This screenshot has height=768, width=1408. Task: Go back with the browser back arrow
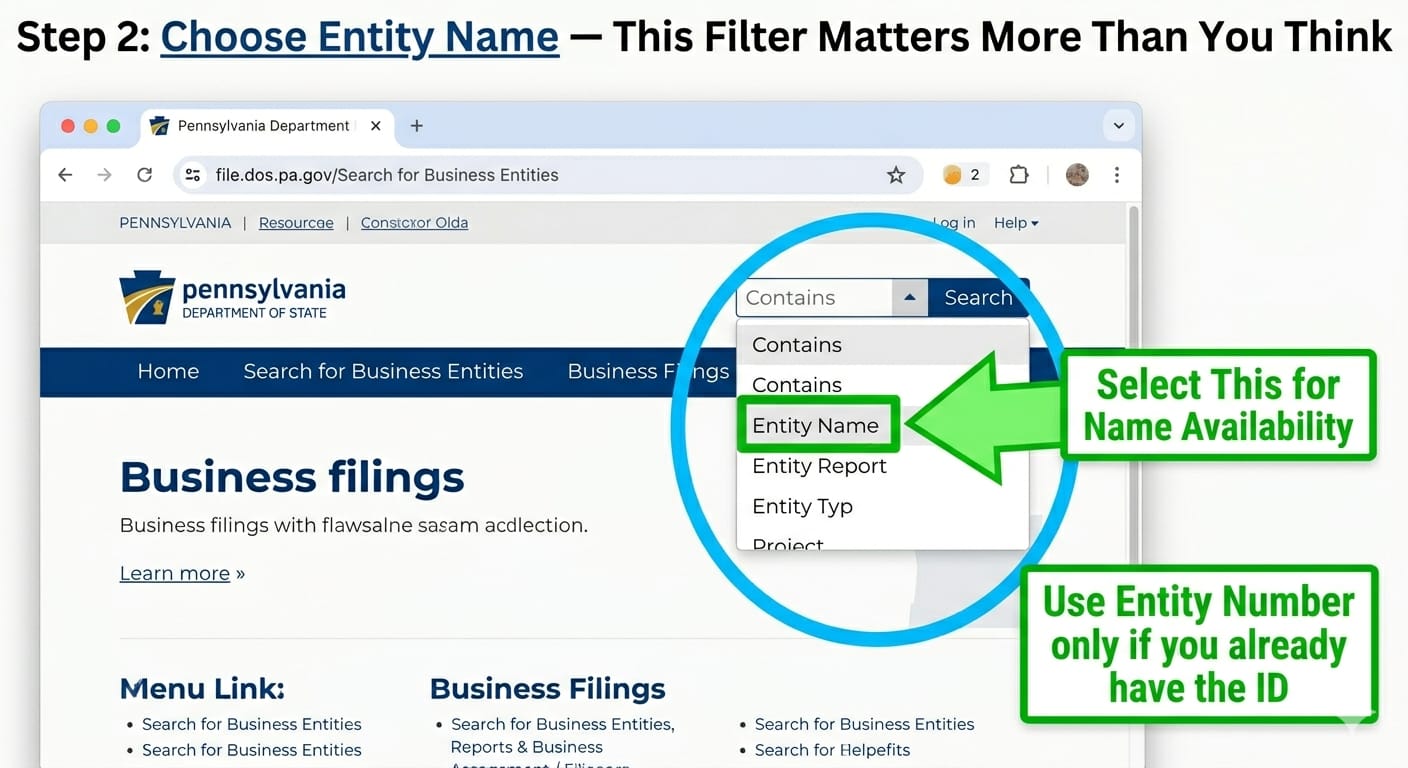click(65, 175)
